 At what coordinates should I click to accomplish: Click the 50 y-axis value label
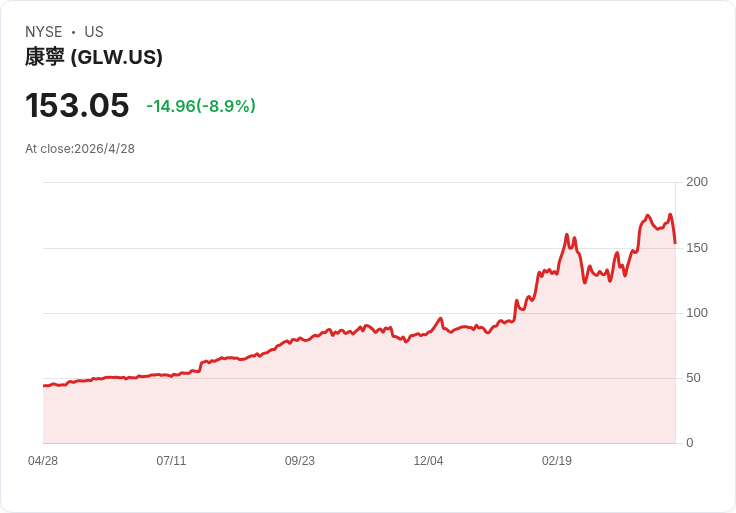[x=693, y=378]
